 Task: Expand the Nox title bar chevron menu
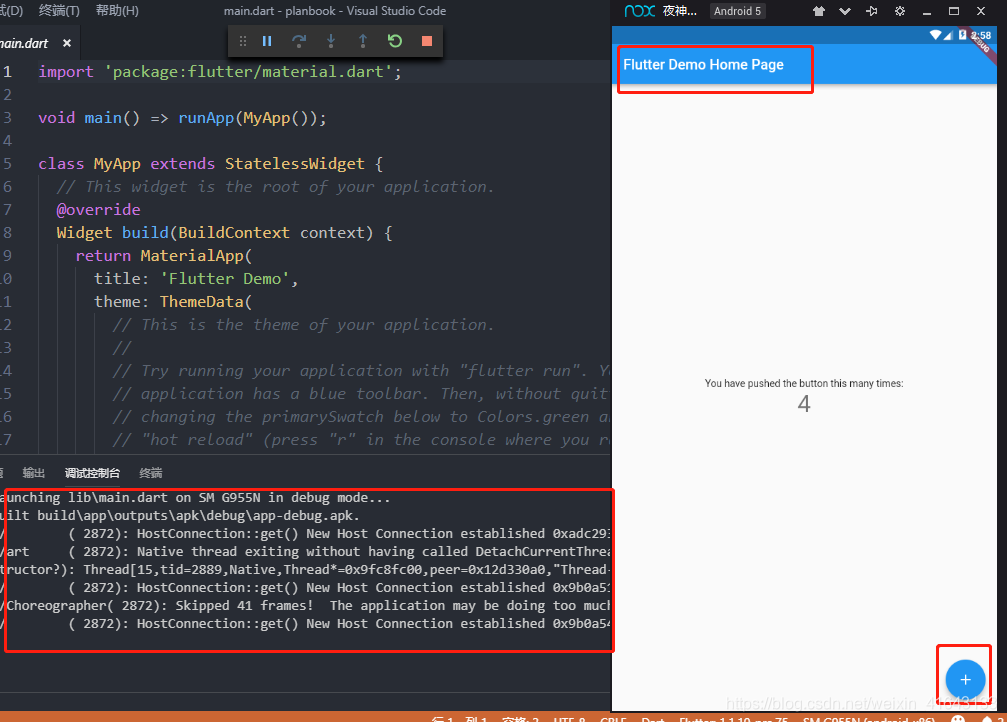click(845, 11)
